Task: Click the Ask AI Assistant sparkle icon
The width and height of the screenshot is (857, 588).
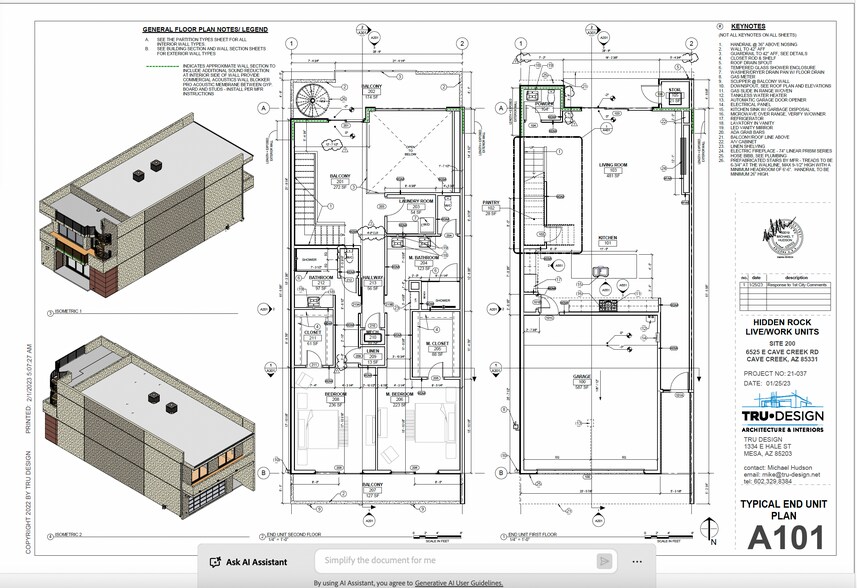Action: [214, 562]
